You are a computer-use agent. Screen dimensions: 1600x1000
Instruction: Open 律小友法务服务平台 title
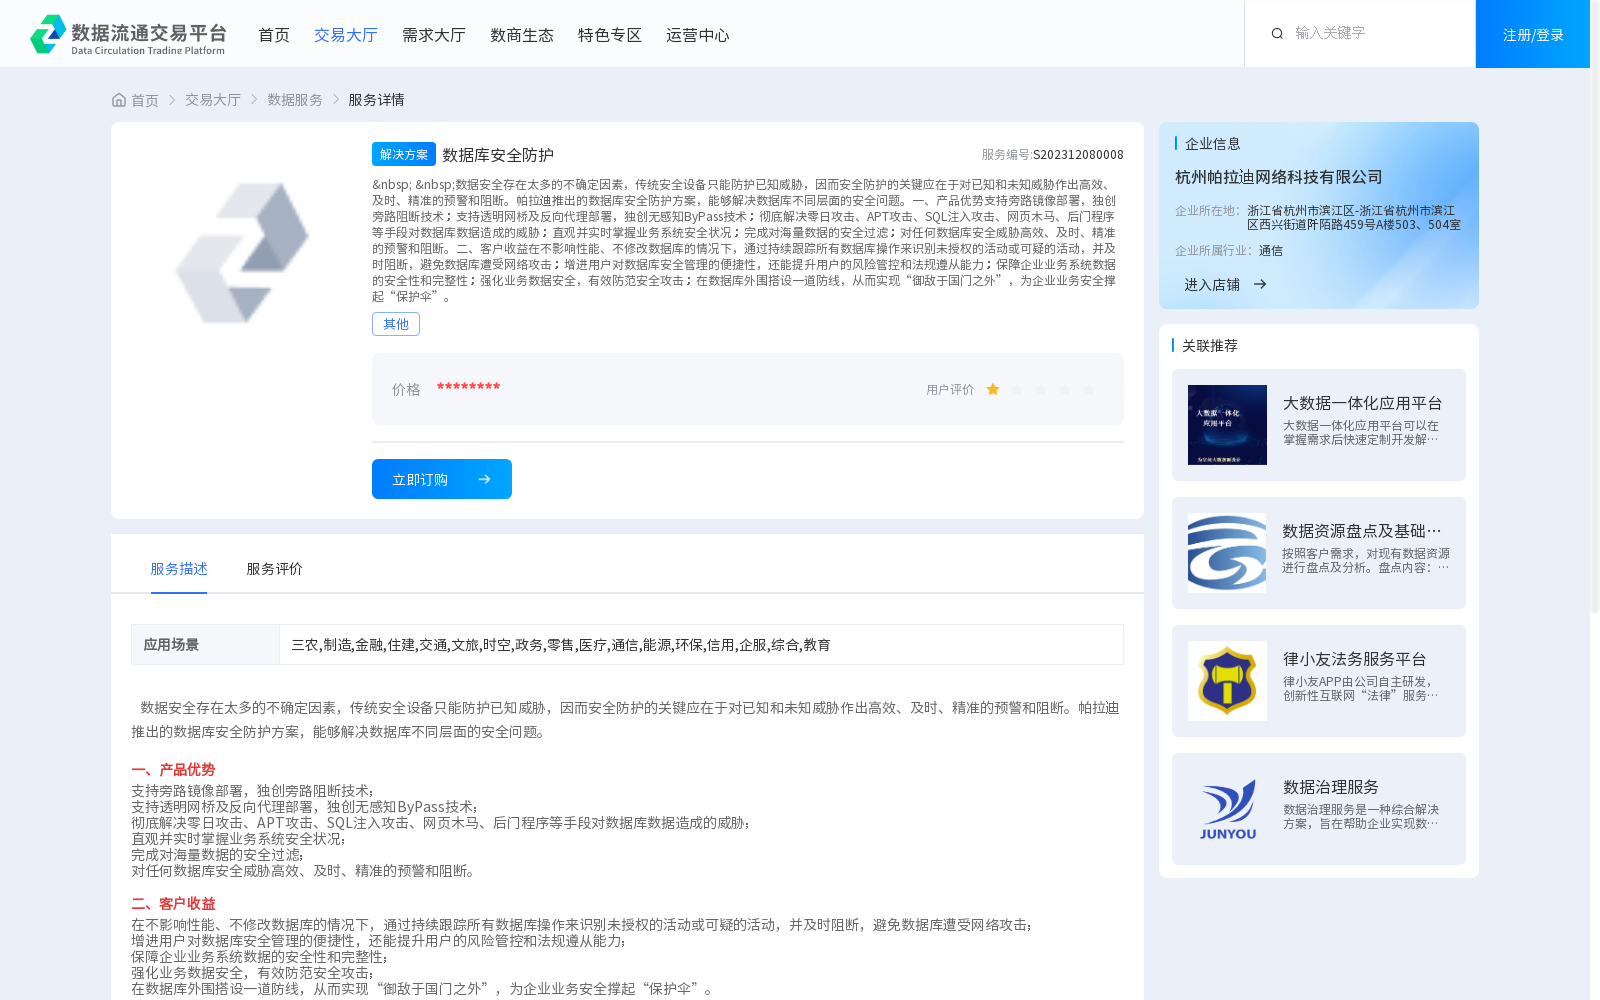[1355, 659]
